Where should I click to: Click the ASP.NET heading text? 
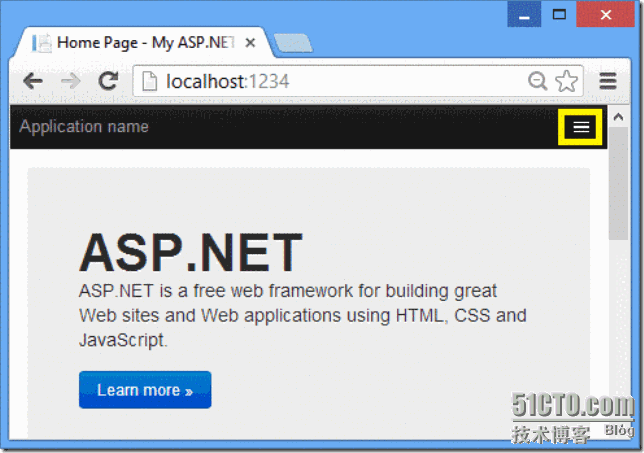click(x=191, y=253)
